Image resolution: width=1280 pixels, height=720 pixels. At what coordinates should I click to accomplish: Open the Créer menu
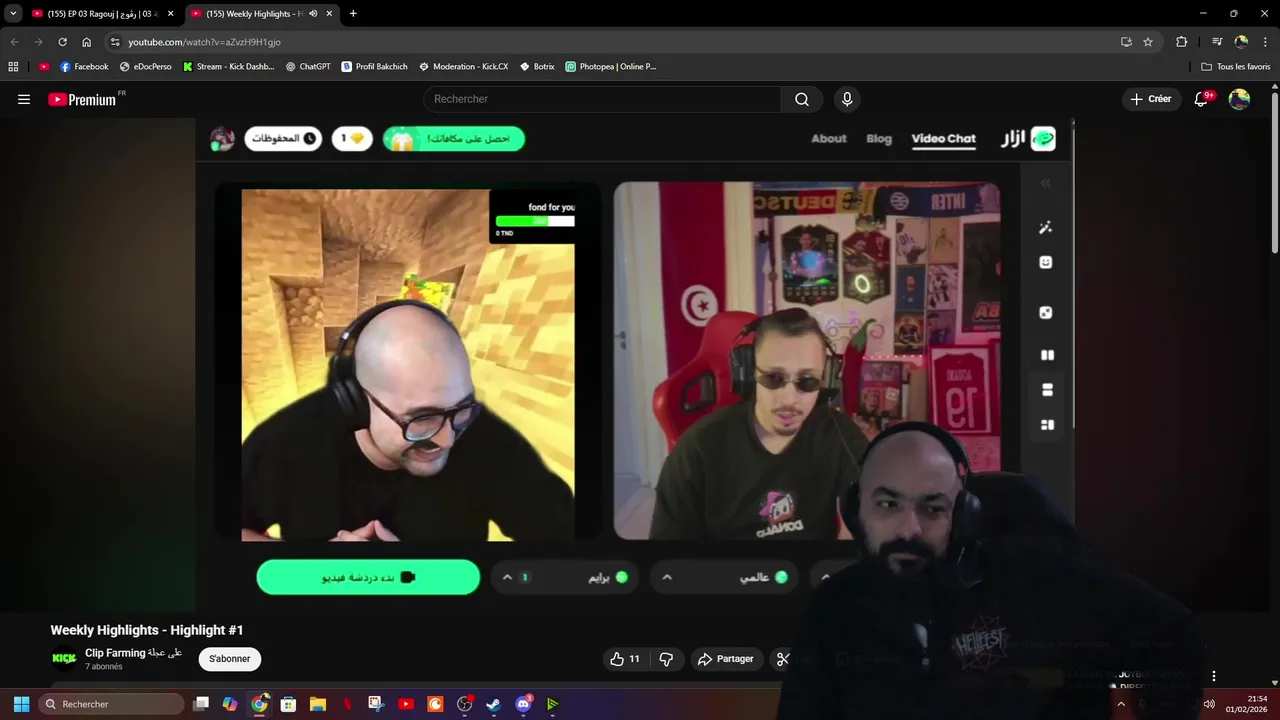coord(1150,99)
